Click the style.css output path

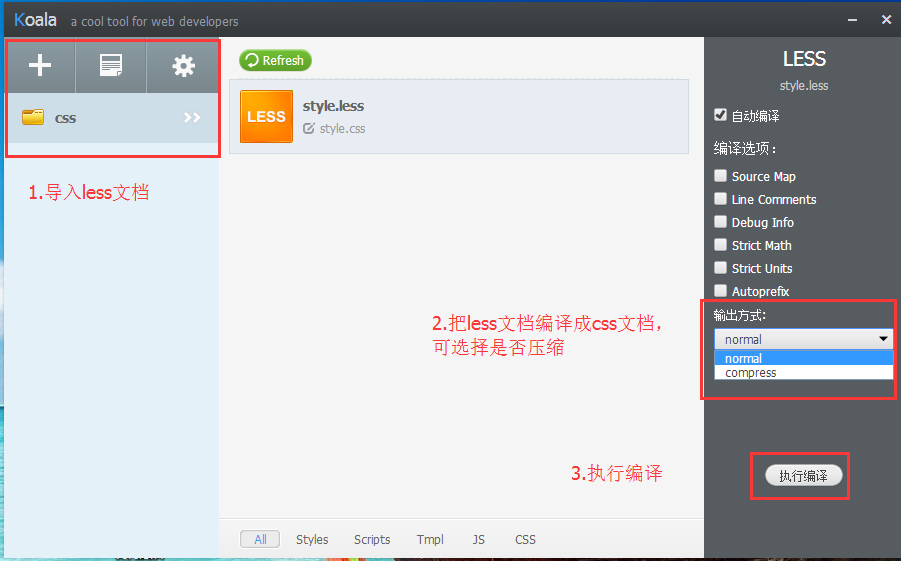pos(342,129)
